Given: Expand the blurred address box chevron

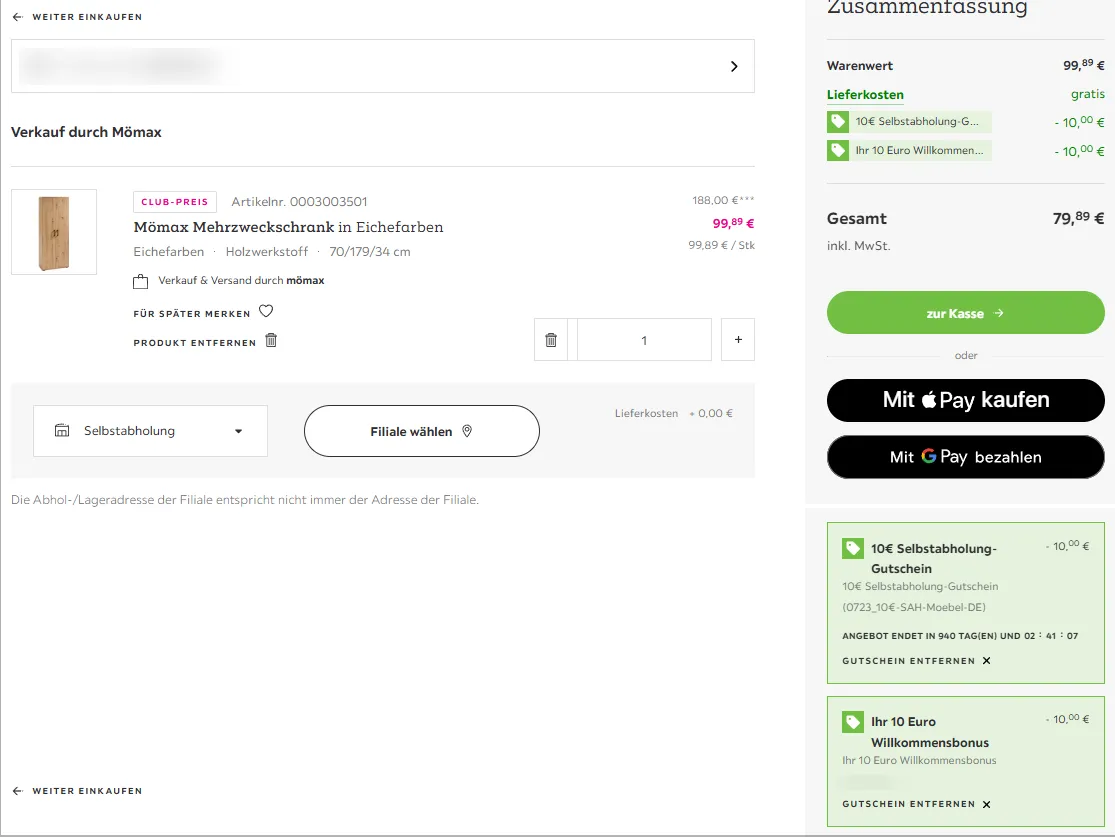Looking at the screenshot, I should coord(734,66).
